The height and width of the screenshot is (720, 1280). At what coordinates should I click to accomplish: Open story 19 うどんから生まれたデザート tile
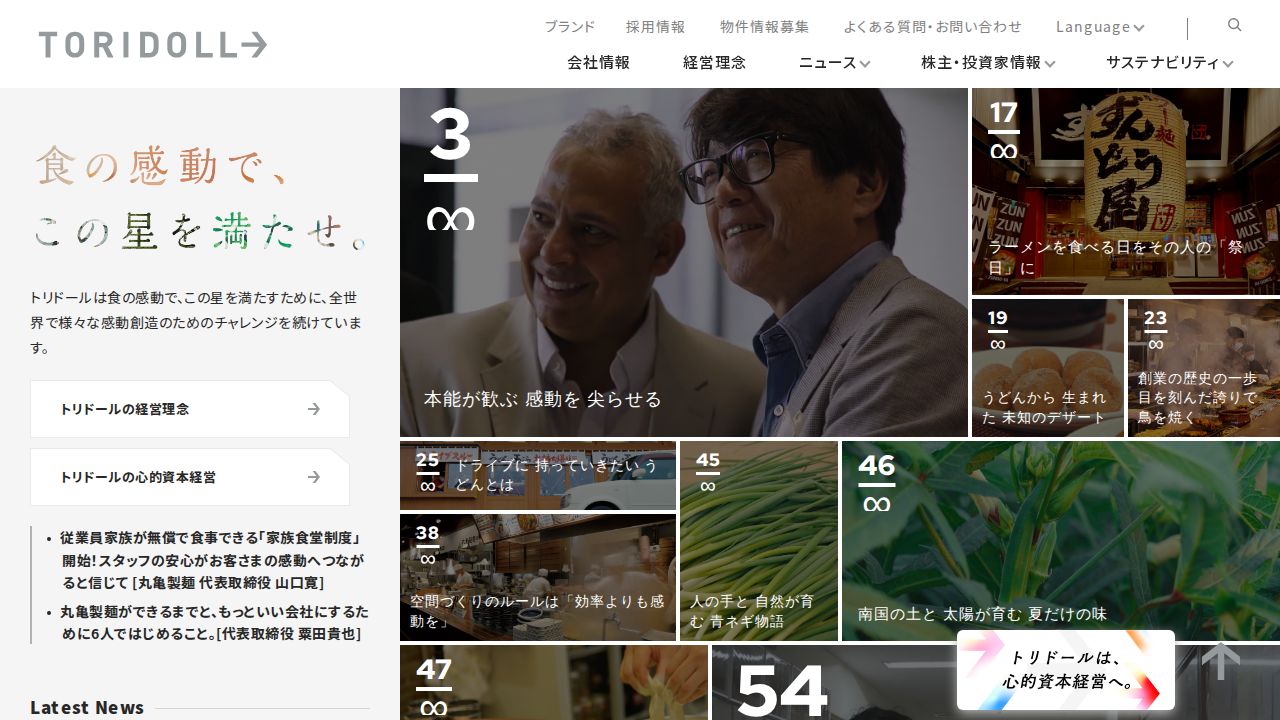pos(1048,368)
